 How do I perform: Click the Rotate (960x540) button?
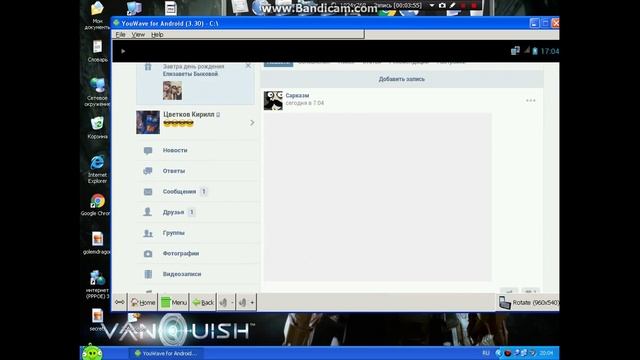click(528, 303)
